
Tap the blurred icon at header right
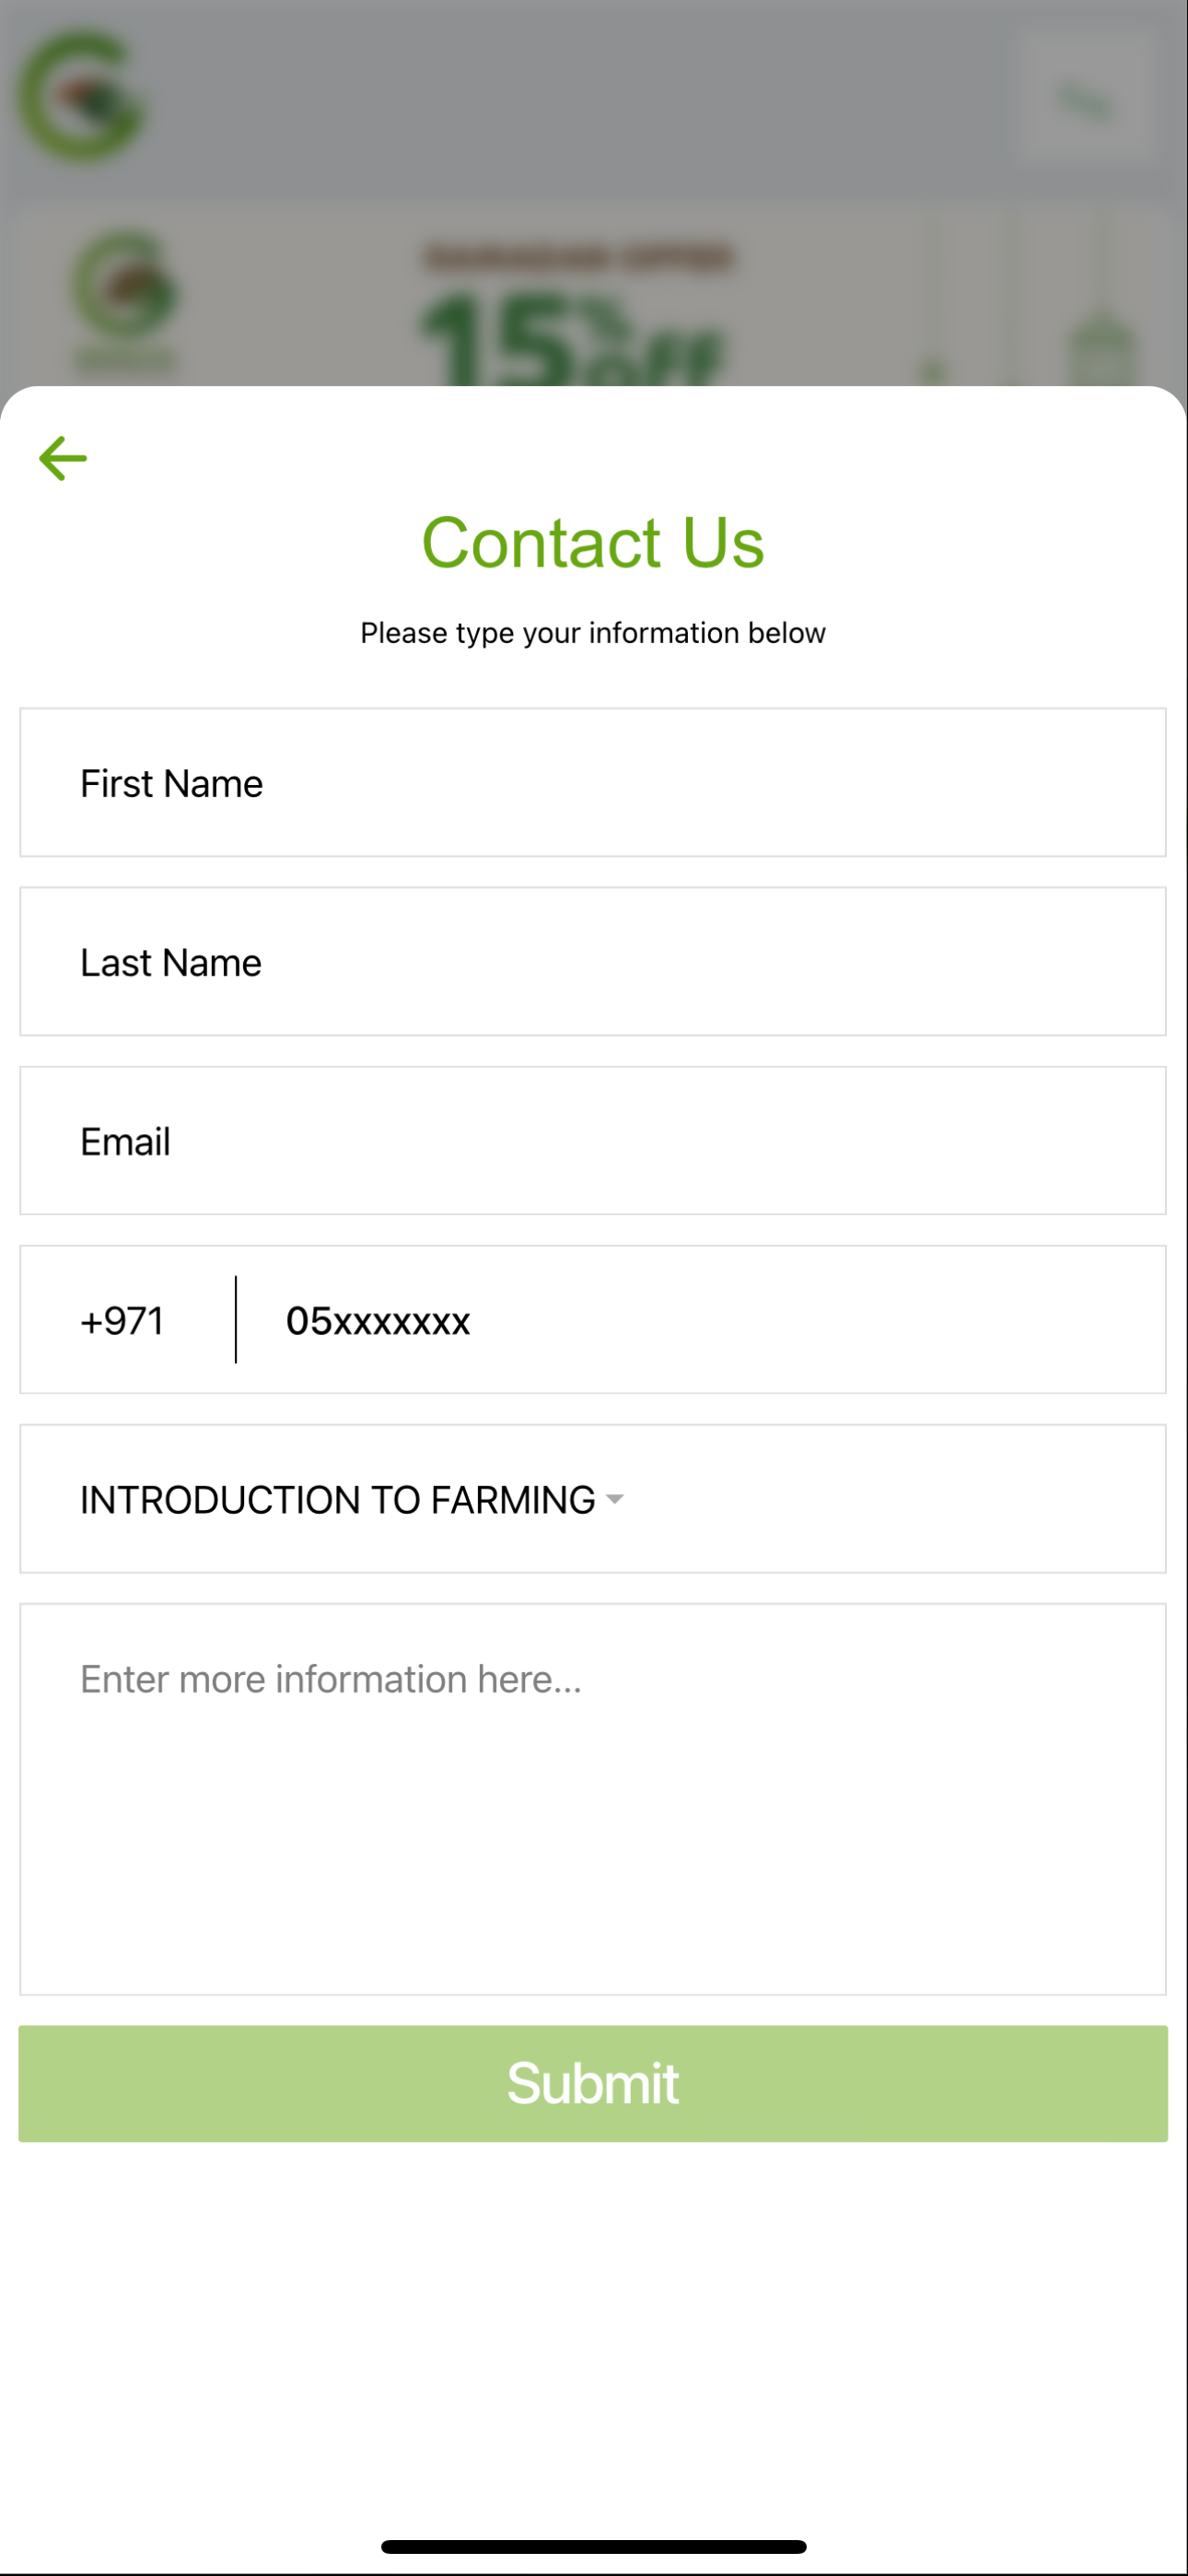[x=1086, y=100]
